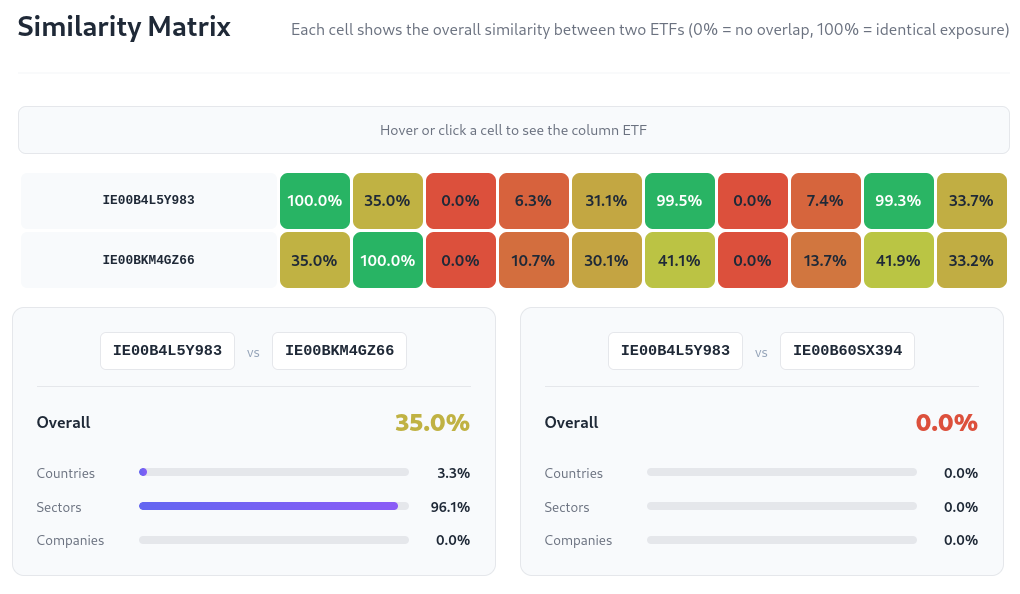This screenshot has width=1020, height=594.
Task: Click the 31.1% cell in the first row
Action: point(606,200)
